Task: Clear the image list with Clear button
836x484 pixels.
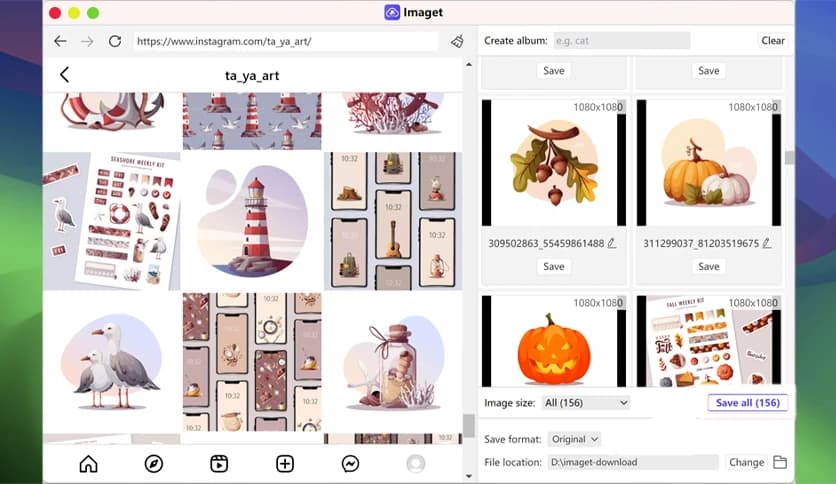Action: [773, 41]
